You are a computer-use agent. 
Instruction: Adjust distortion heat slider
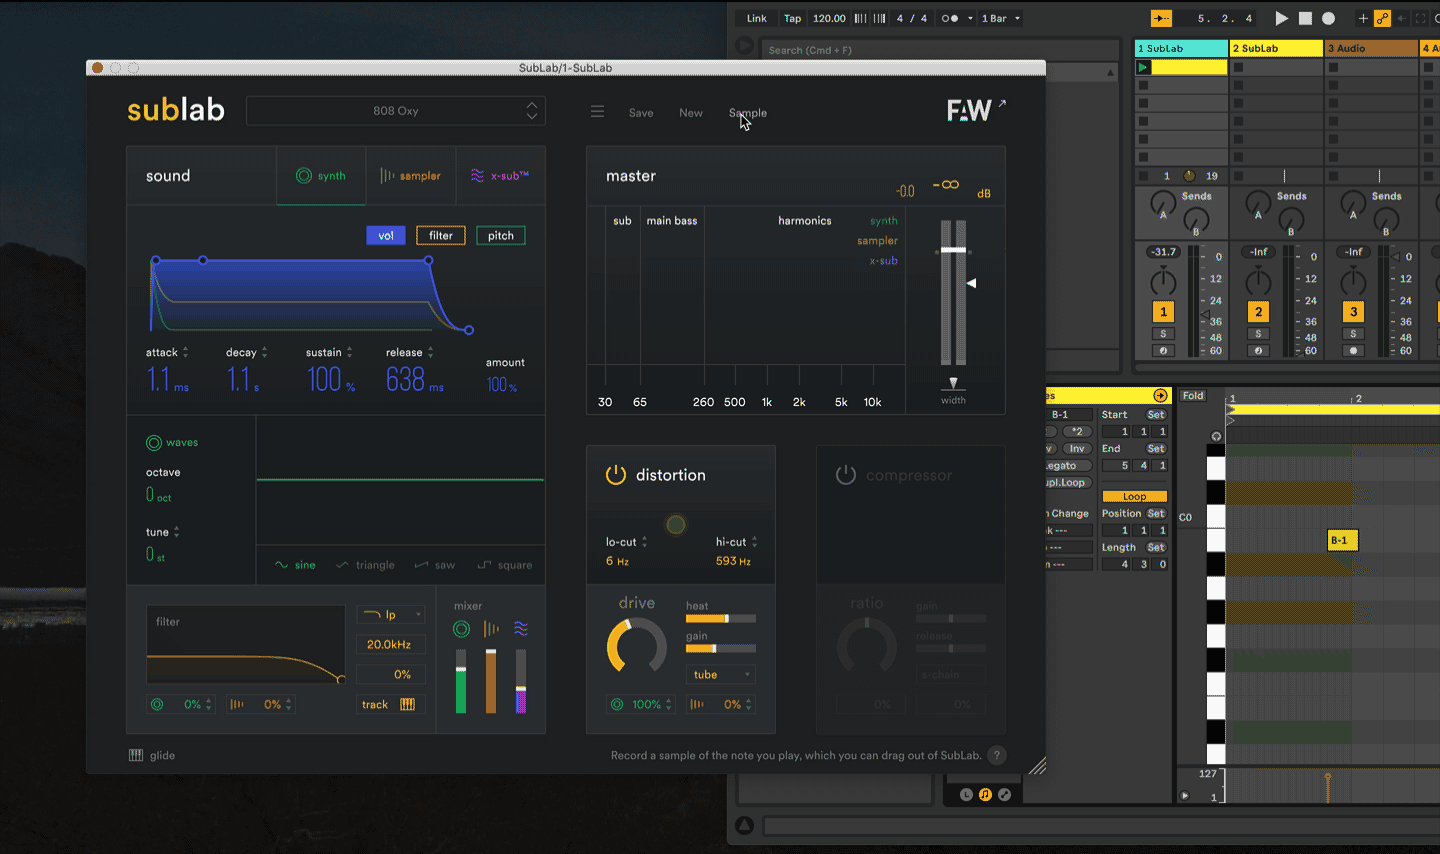tap(721, 619)
